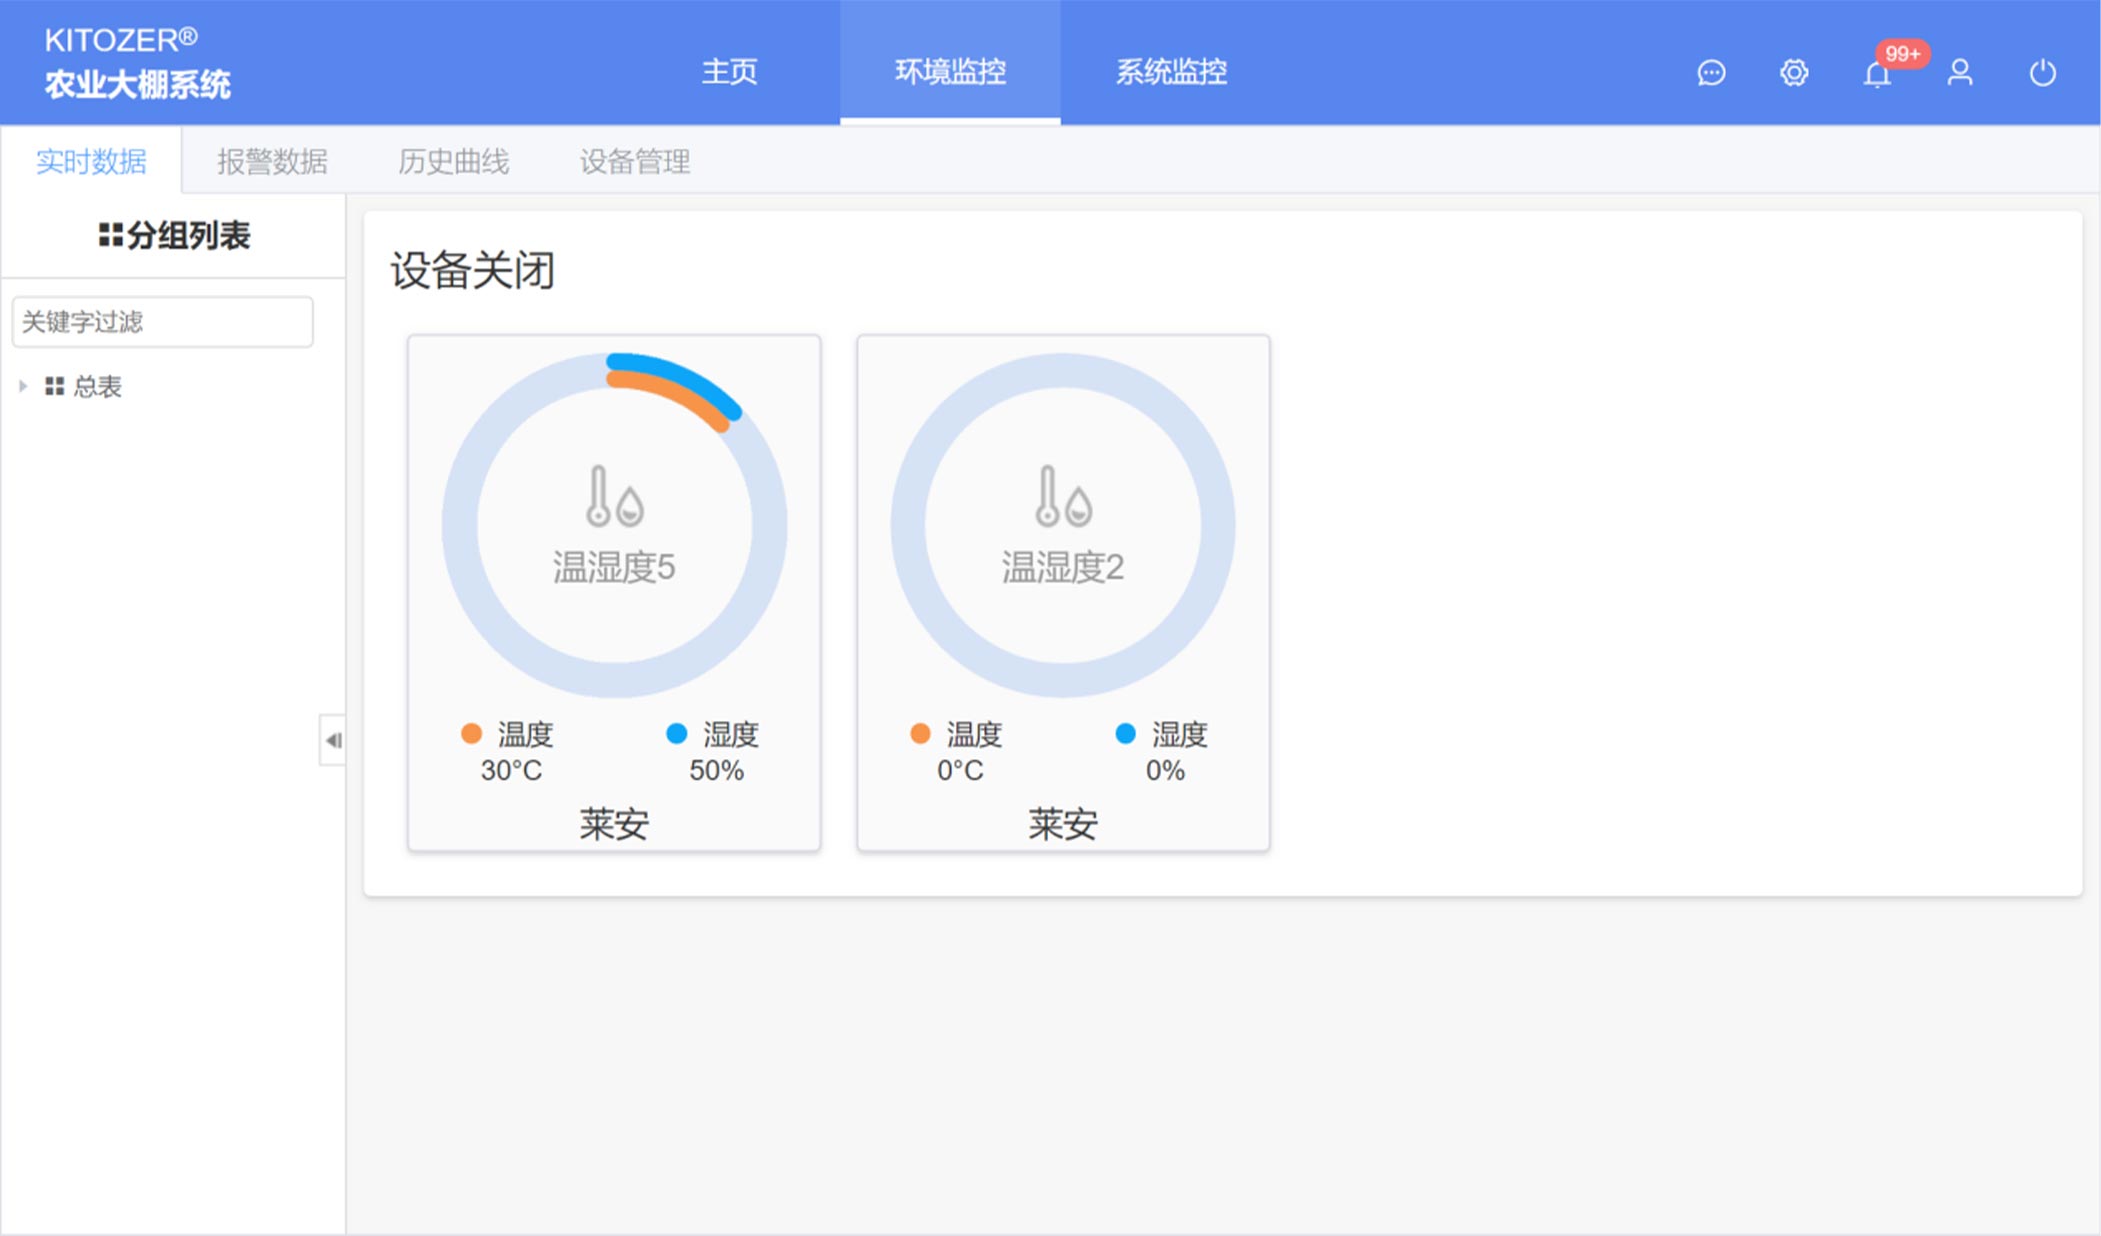Switch to 系统监控 navigation tab
This screenshot has height=1236, width=2101.
tap(1171, 72)
